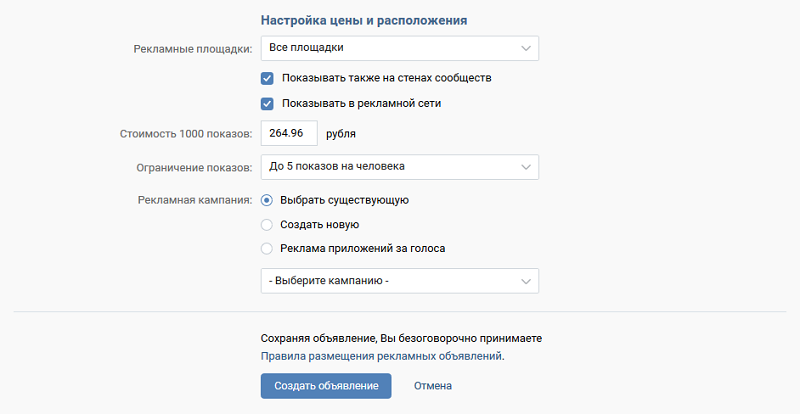
Task: Select the Выбрать существующую radio button
Action: (x=267, y=200)
